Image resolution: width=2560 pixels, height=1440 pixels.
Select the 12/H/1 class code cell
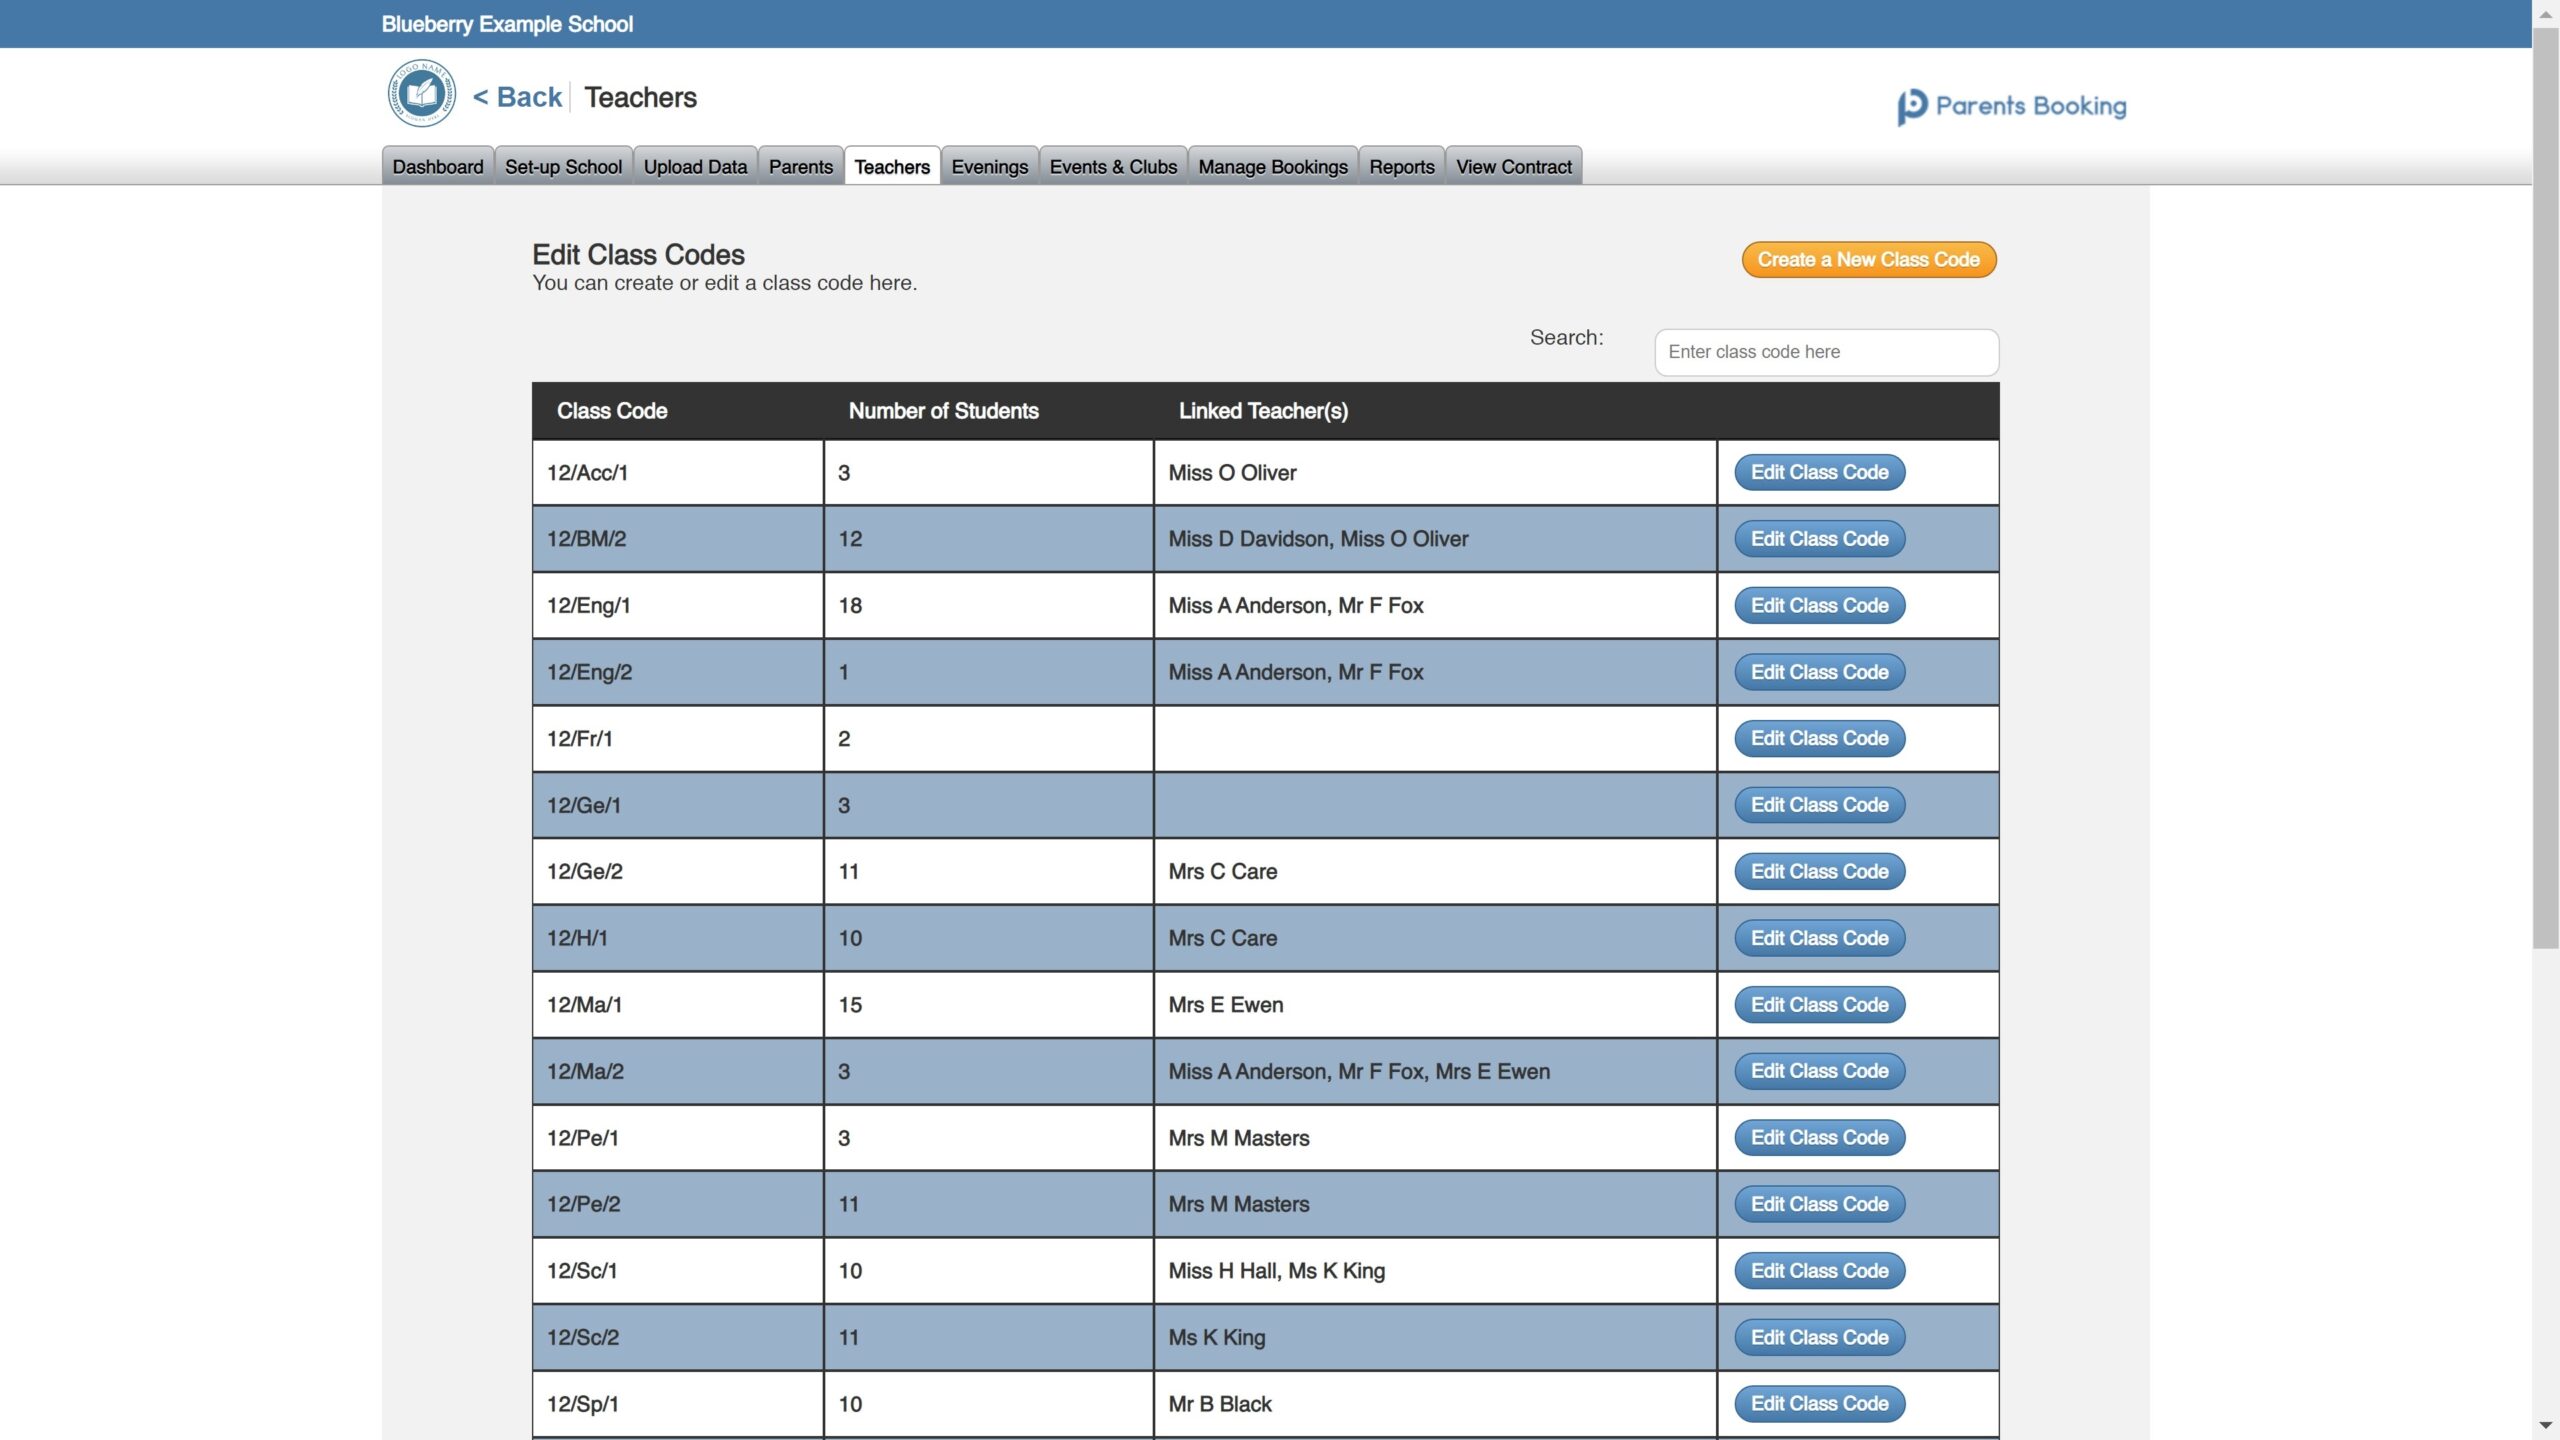click(x=678, y=938)
